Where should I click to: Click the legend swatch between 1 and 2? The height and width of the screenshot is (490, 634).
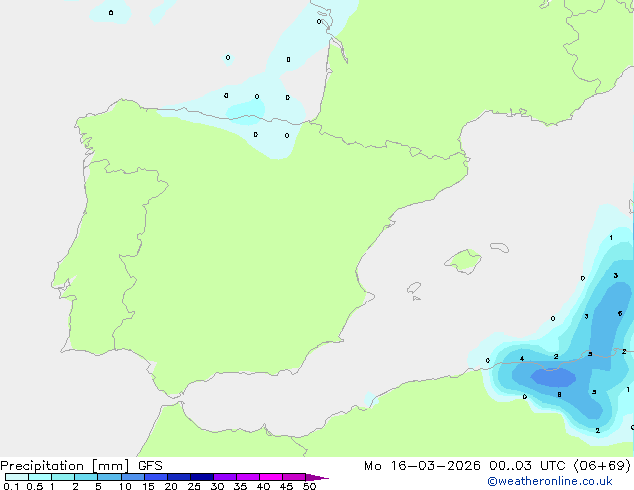point(63,477)
